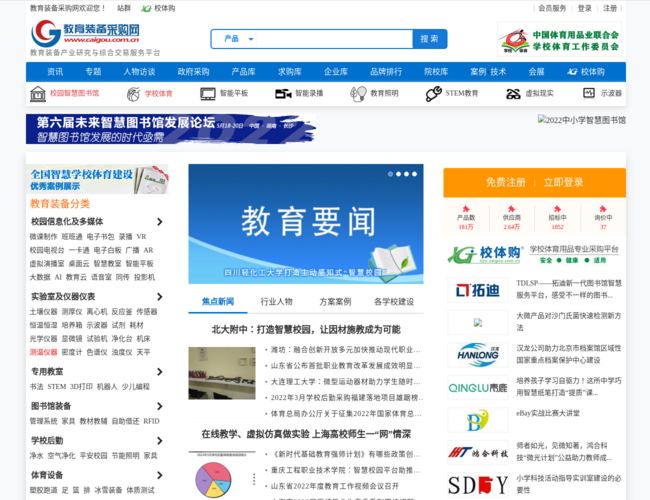Click the 免费注册 button
This screenshot has height=500, width=650.
505,182
